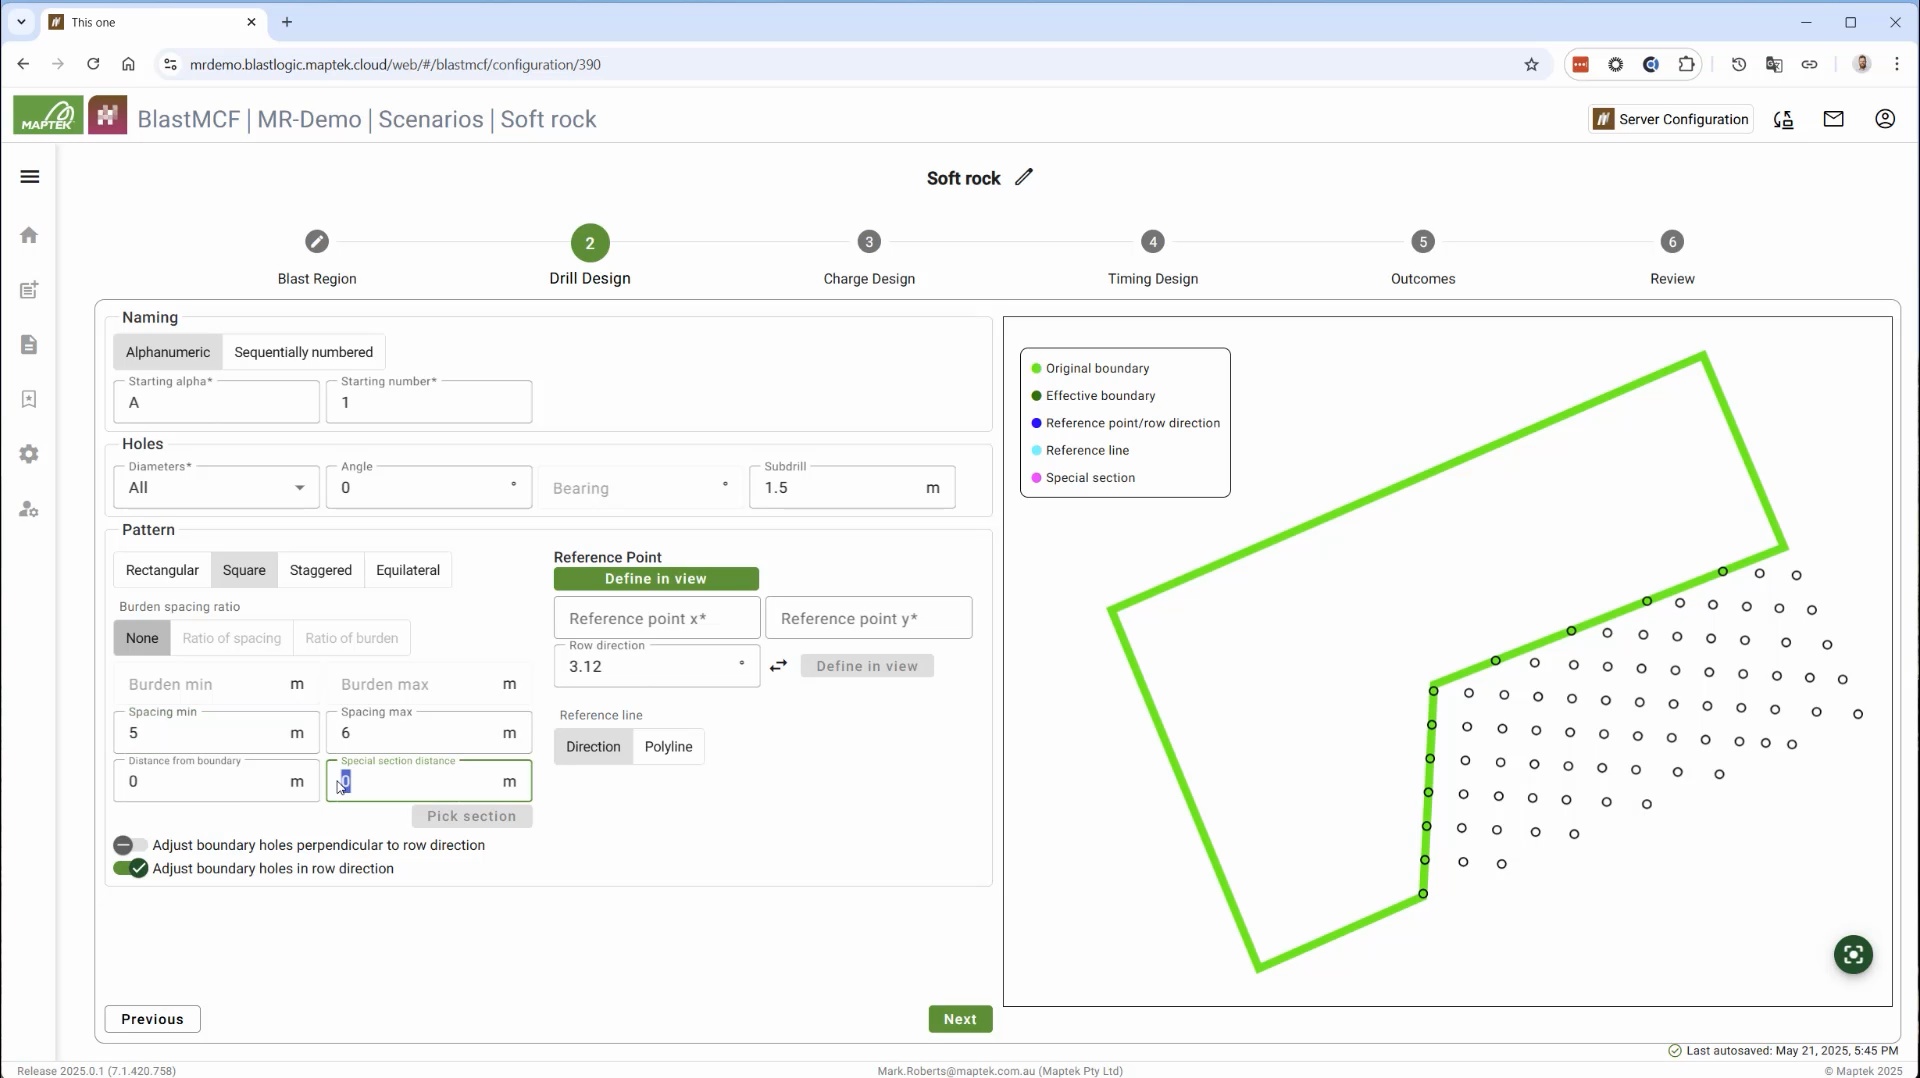Click the Server Configuration button

click(x=1671, y=119)
